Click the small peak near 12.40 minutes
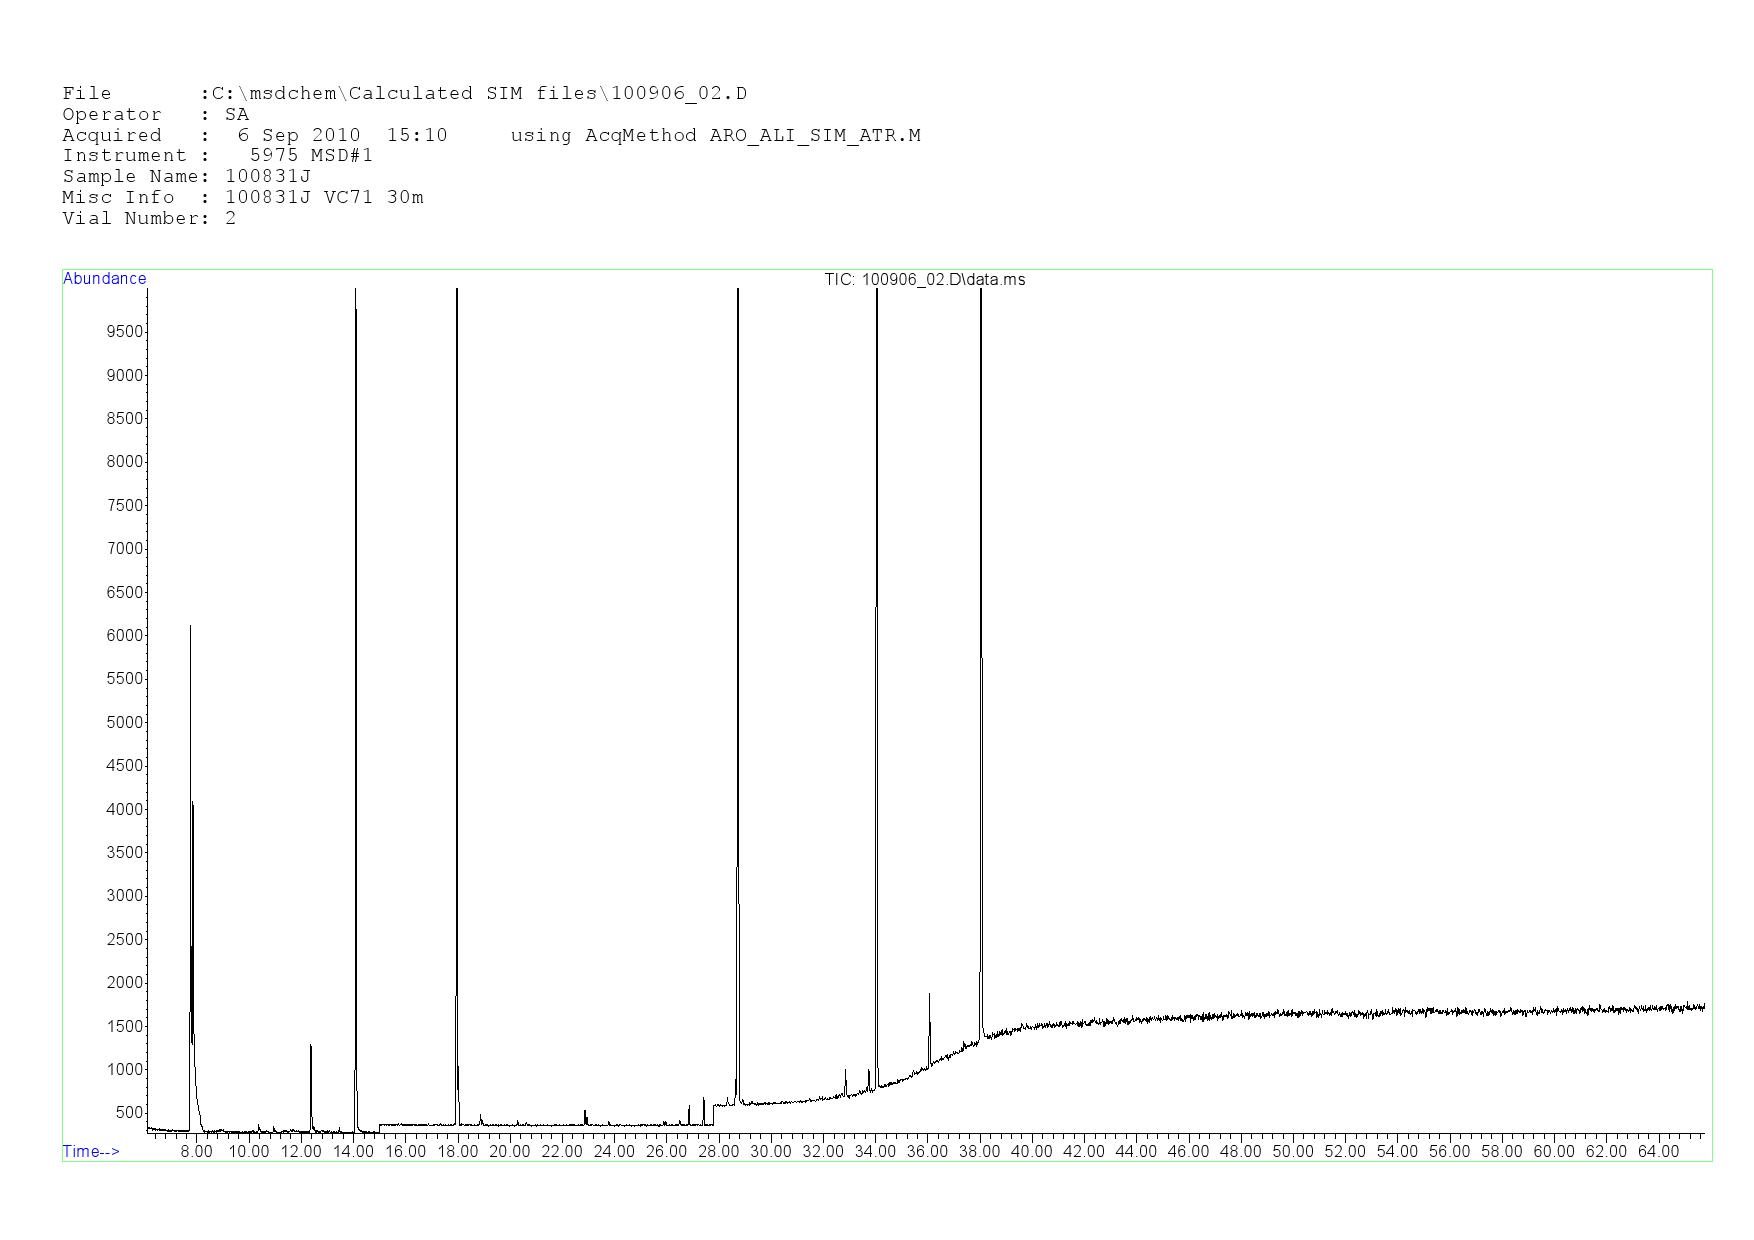Screen dimensions: 1754x1240 310,1047
